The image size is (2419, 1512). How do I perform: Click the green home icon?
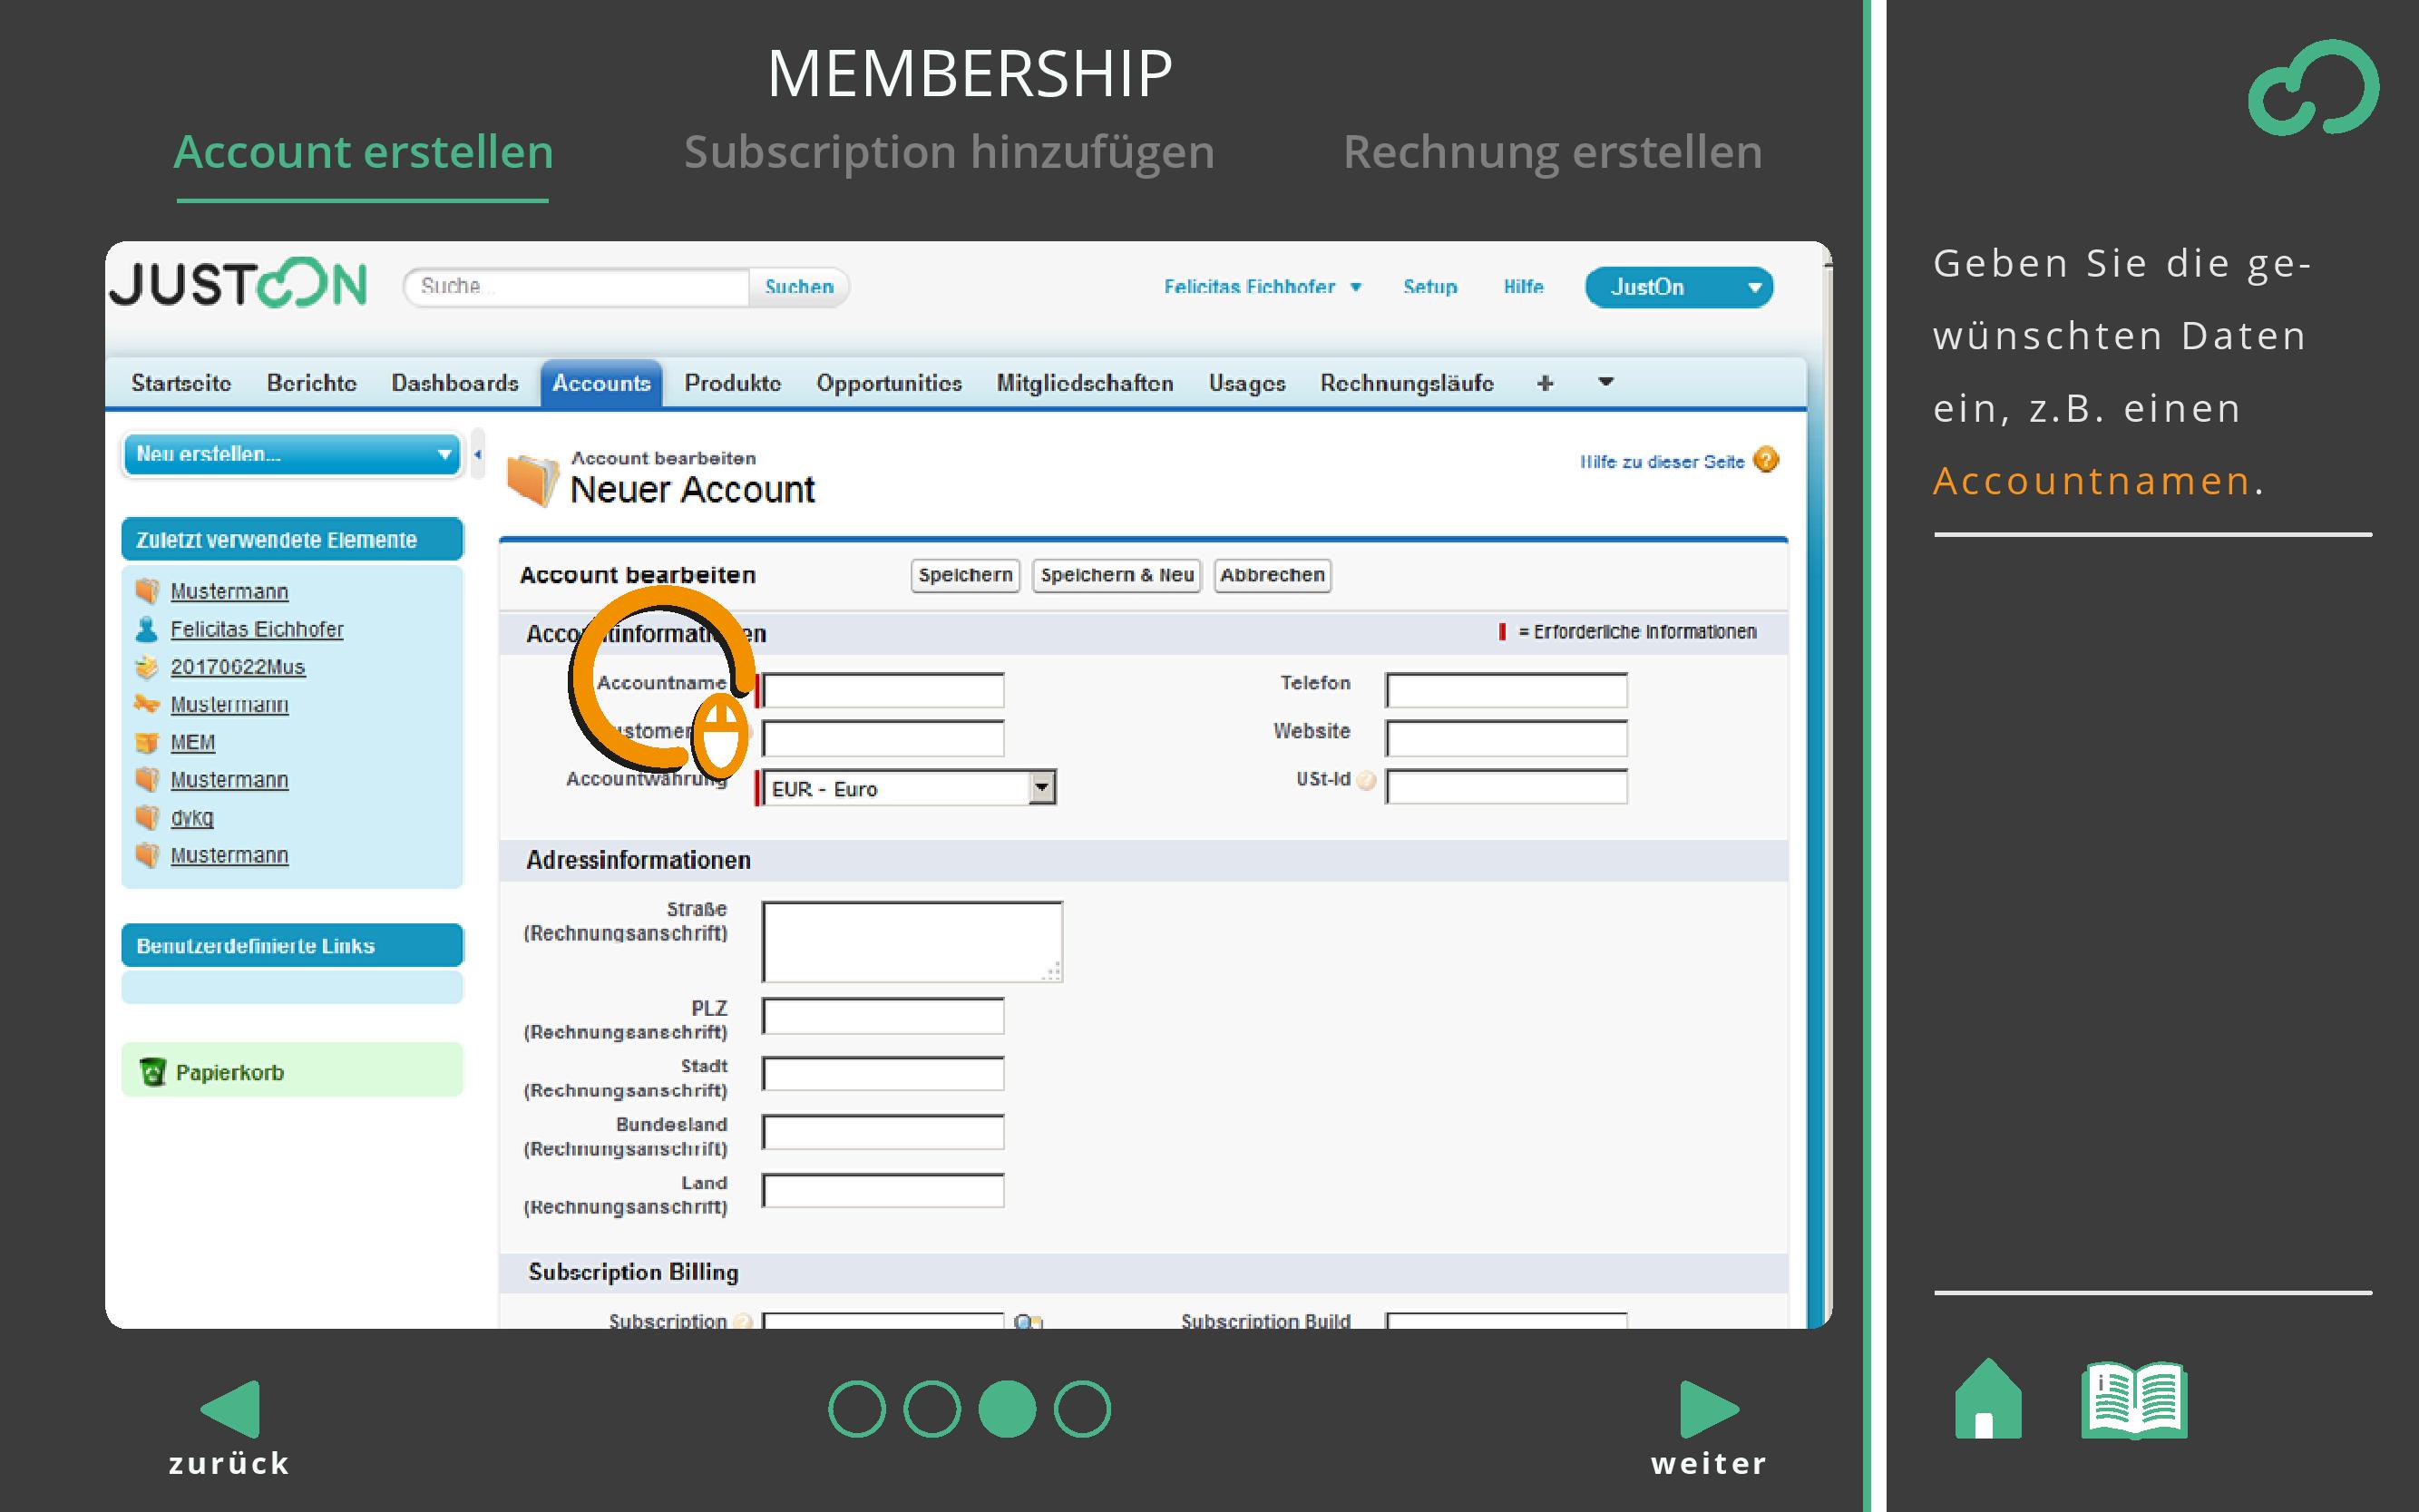point(1987,1400)
